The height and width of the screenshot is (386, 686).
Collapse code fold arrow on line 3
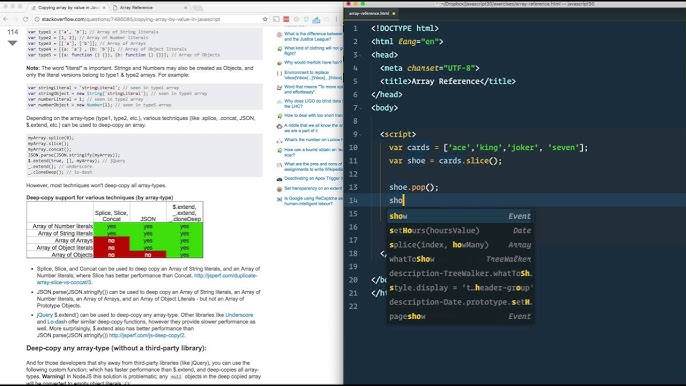[x=361, y=55]
